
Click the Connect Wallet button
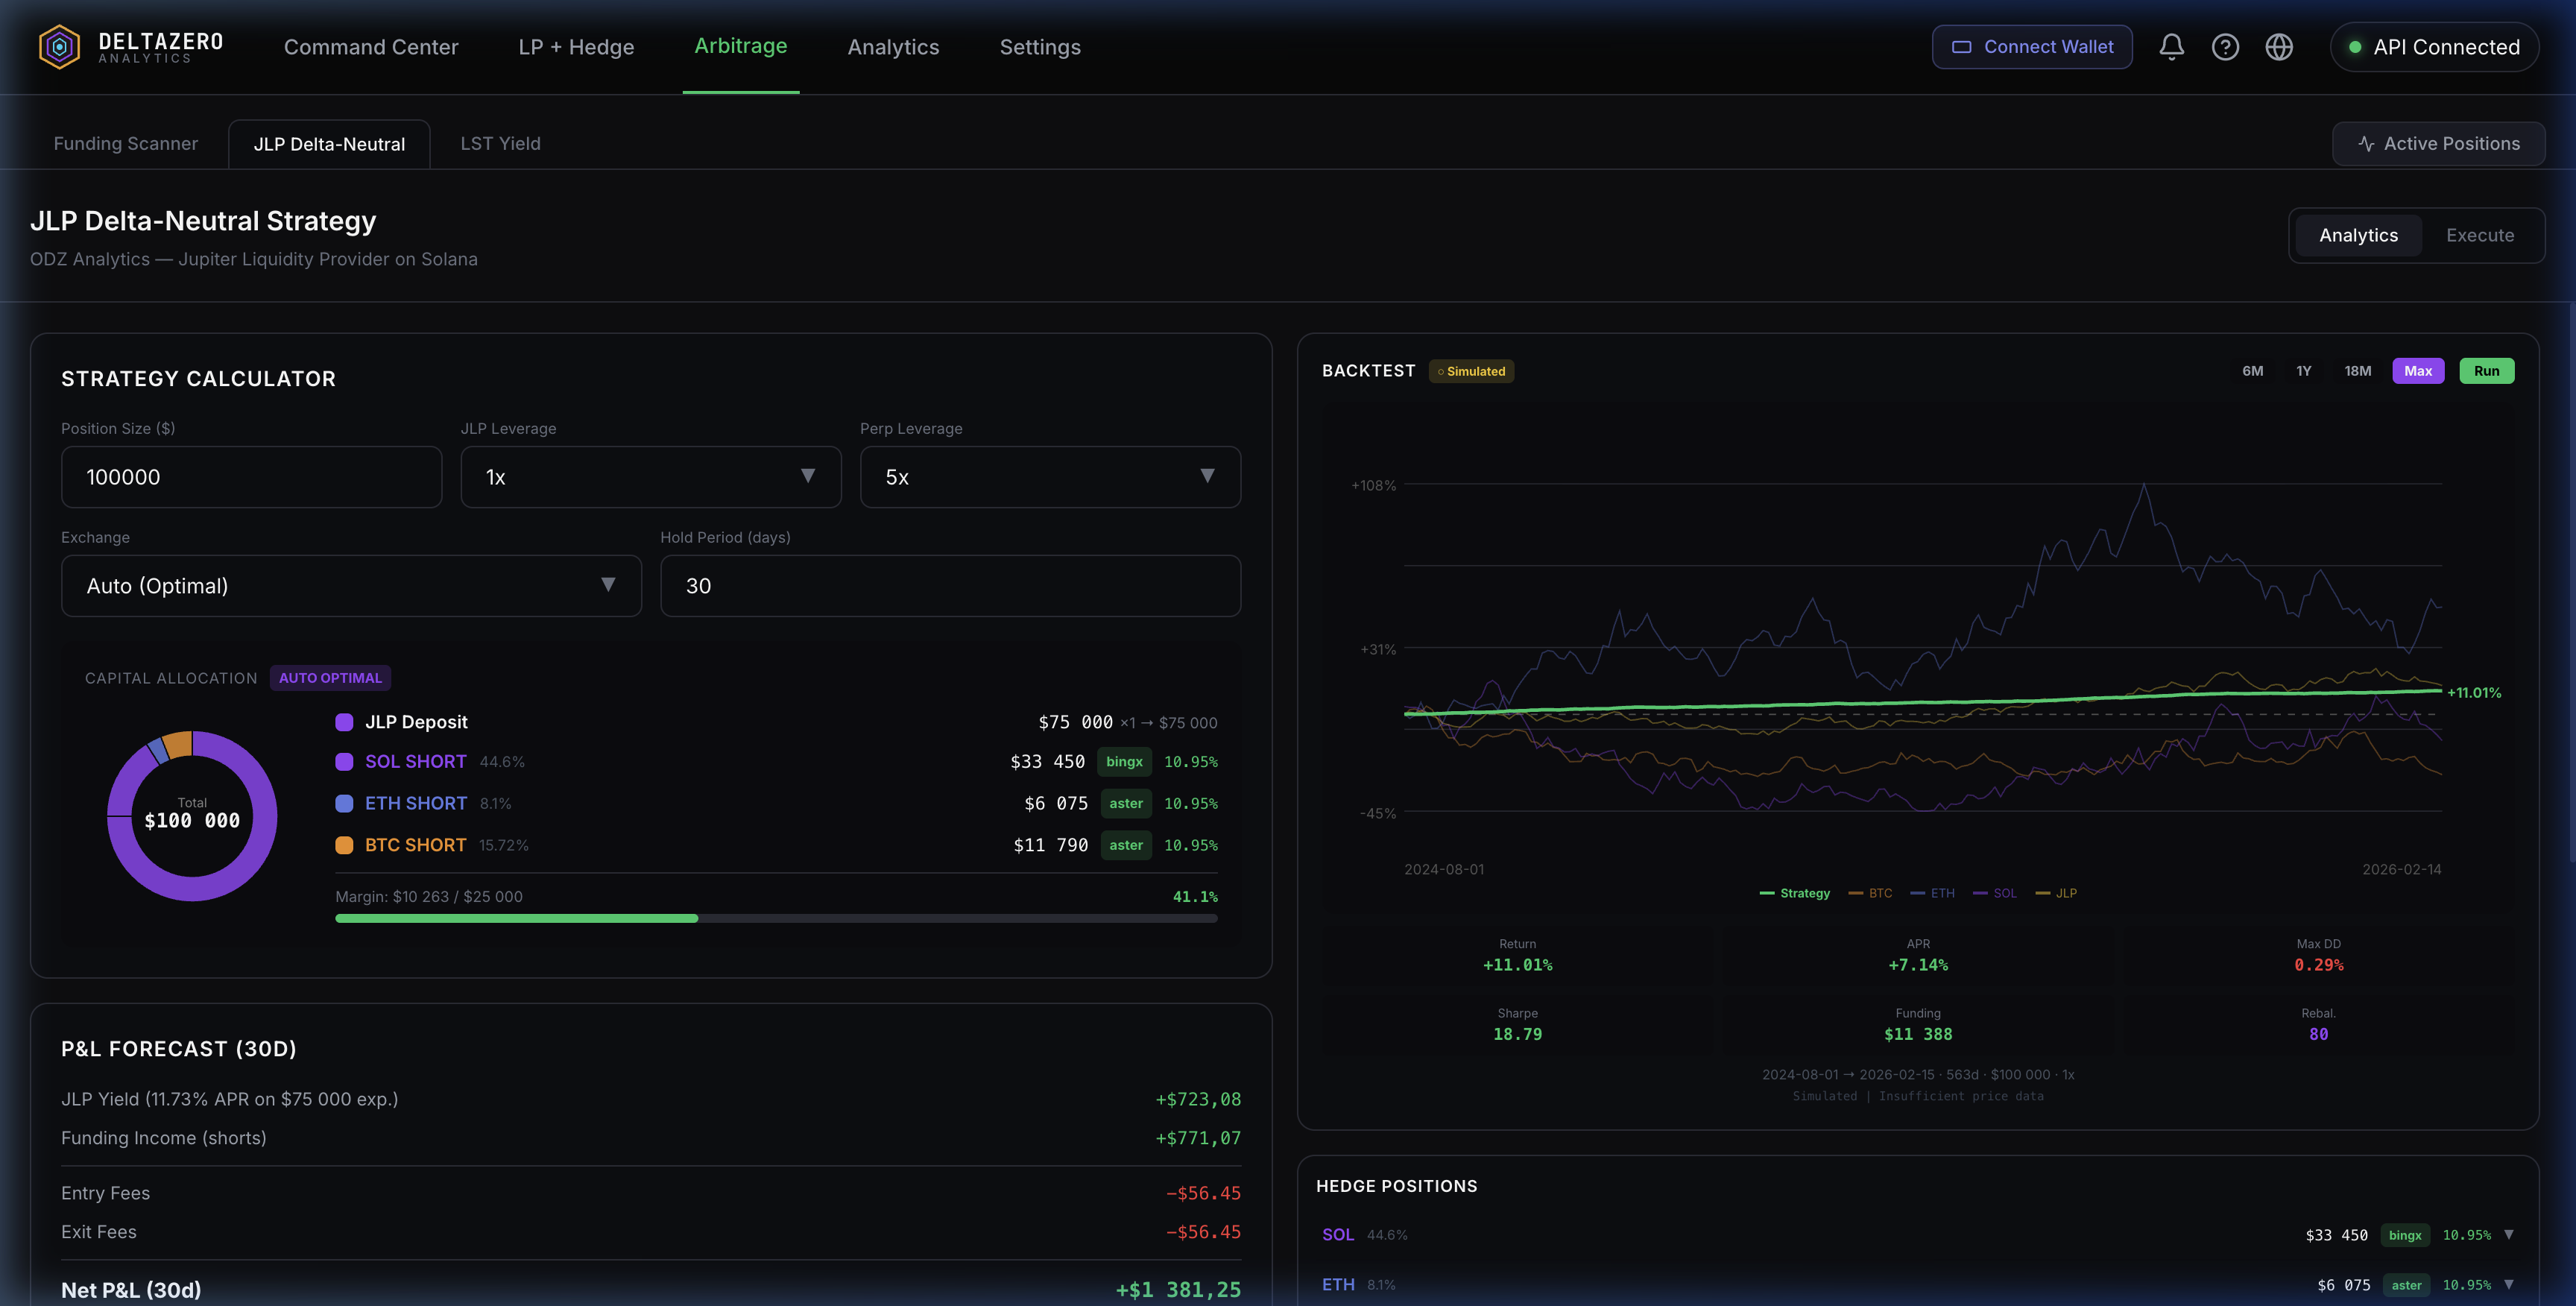[2031, 46]
